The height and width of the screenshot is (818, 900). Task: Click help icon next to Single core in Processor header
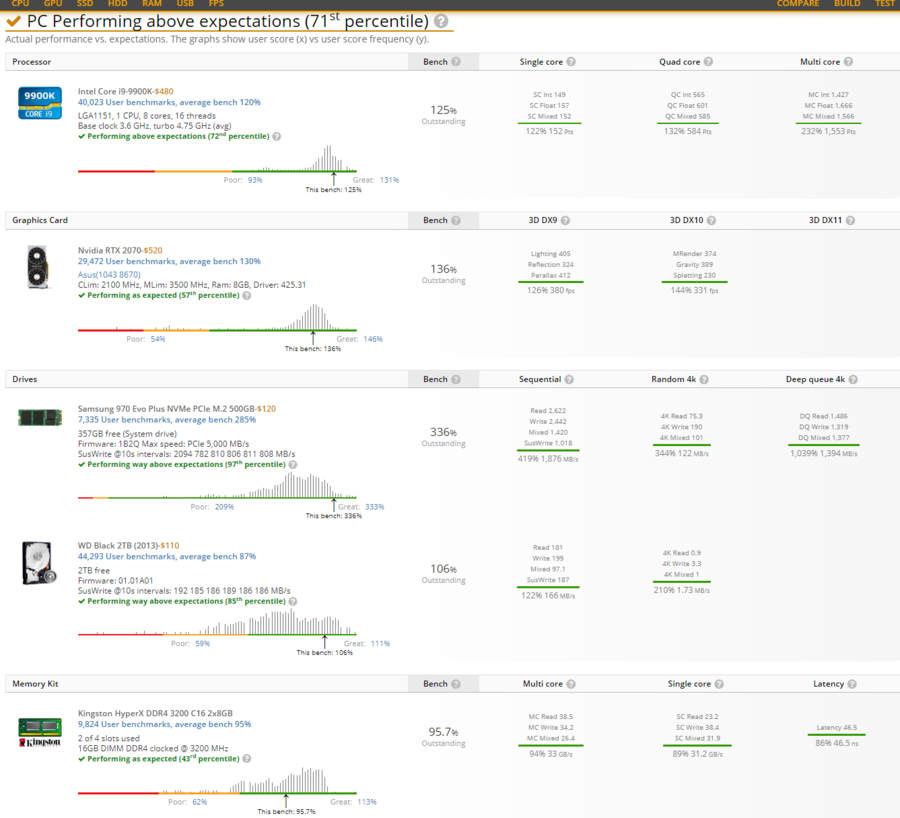[x=571, y=61]
